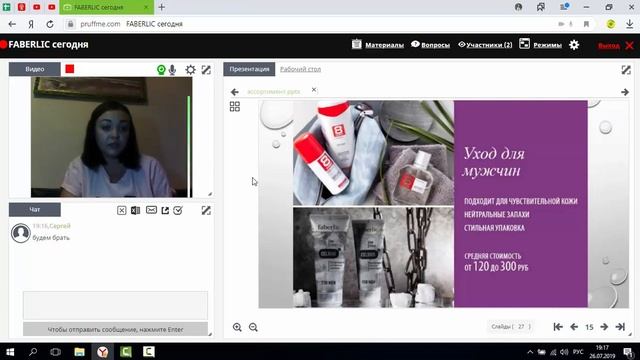
Task: Expand the video panel to fullscreen
Action: pos(206,70)
